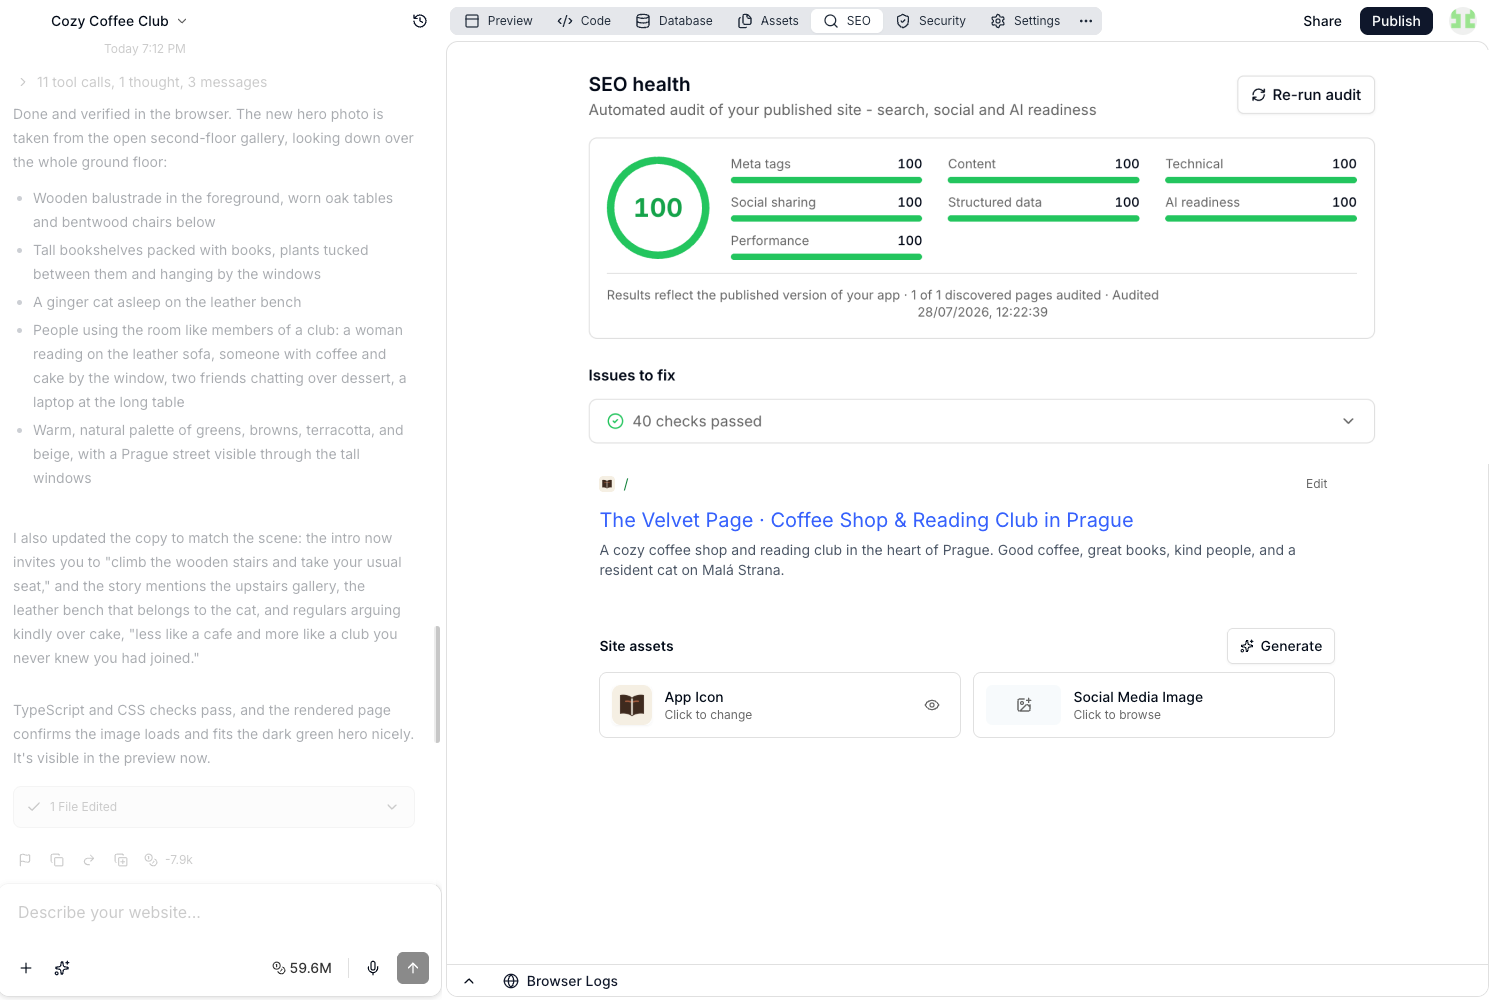This screenshot has height=1000, width=1500.
Task: Switch to the Code tab
Action: [584, 21]
